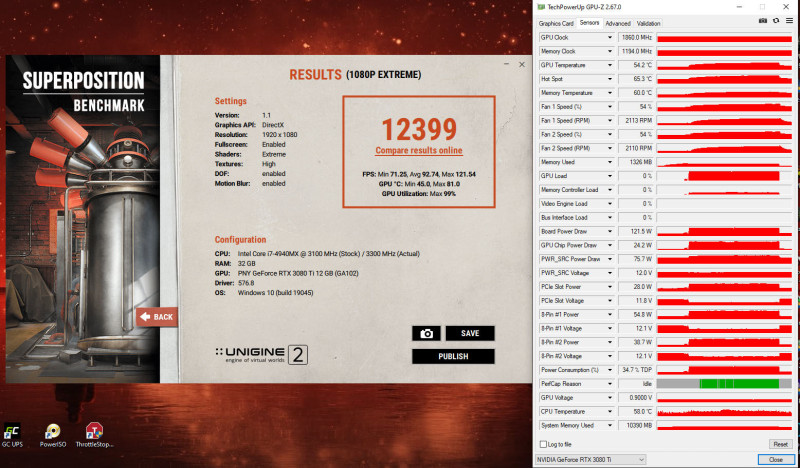Expand the PCIe Slot Power dropdown
800x468 pixels.
pyautogui.click(x=609, y=287)
